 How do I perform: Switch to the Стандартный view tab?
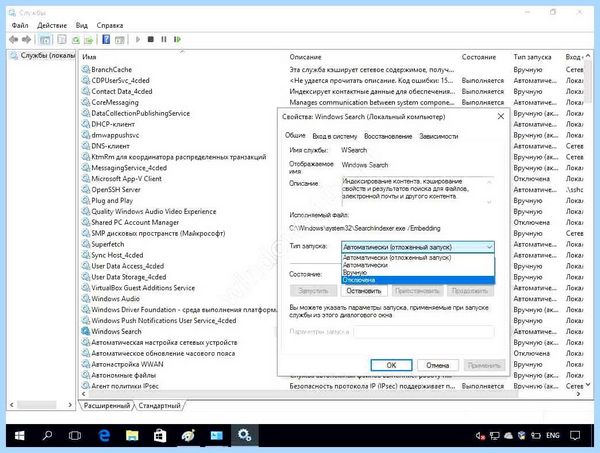160,406
